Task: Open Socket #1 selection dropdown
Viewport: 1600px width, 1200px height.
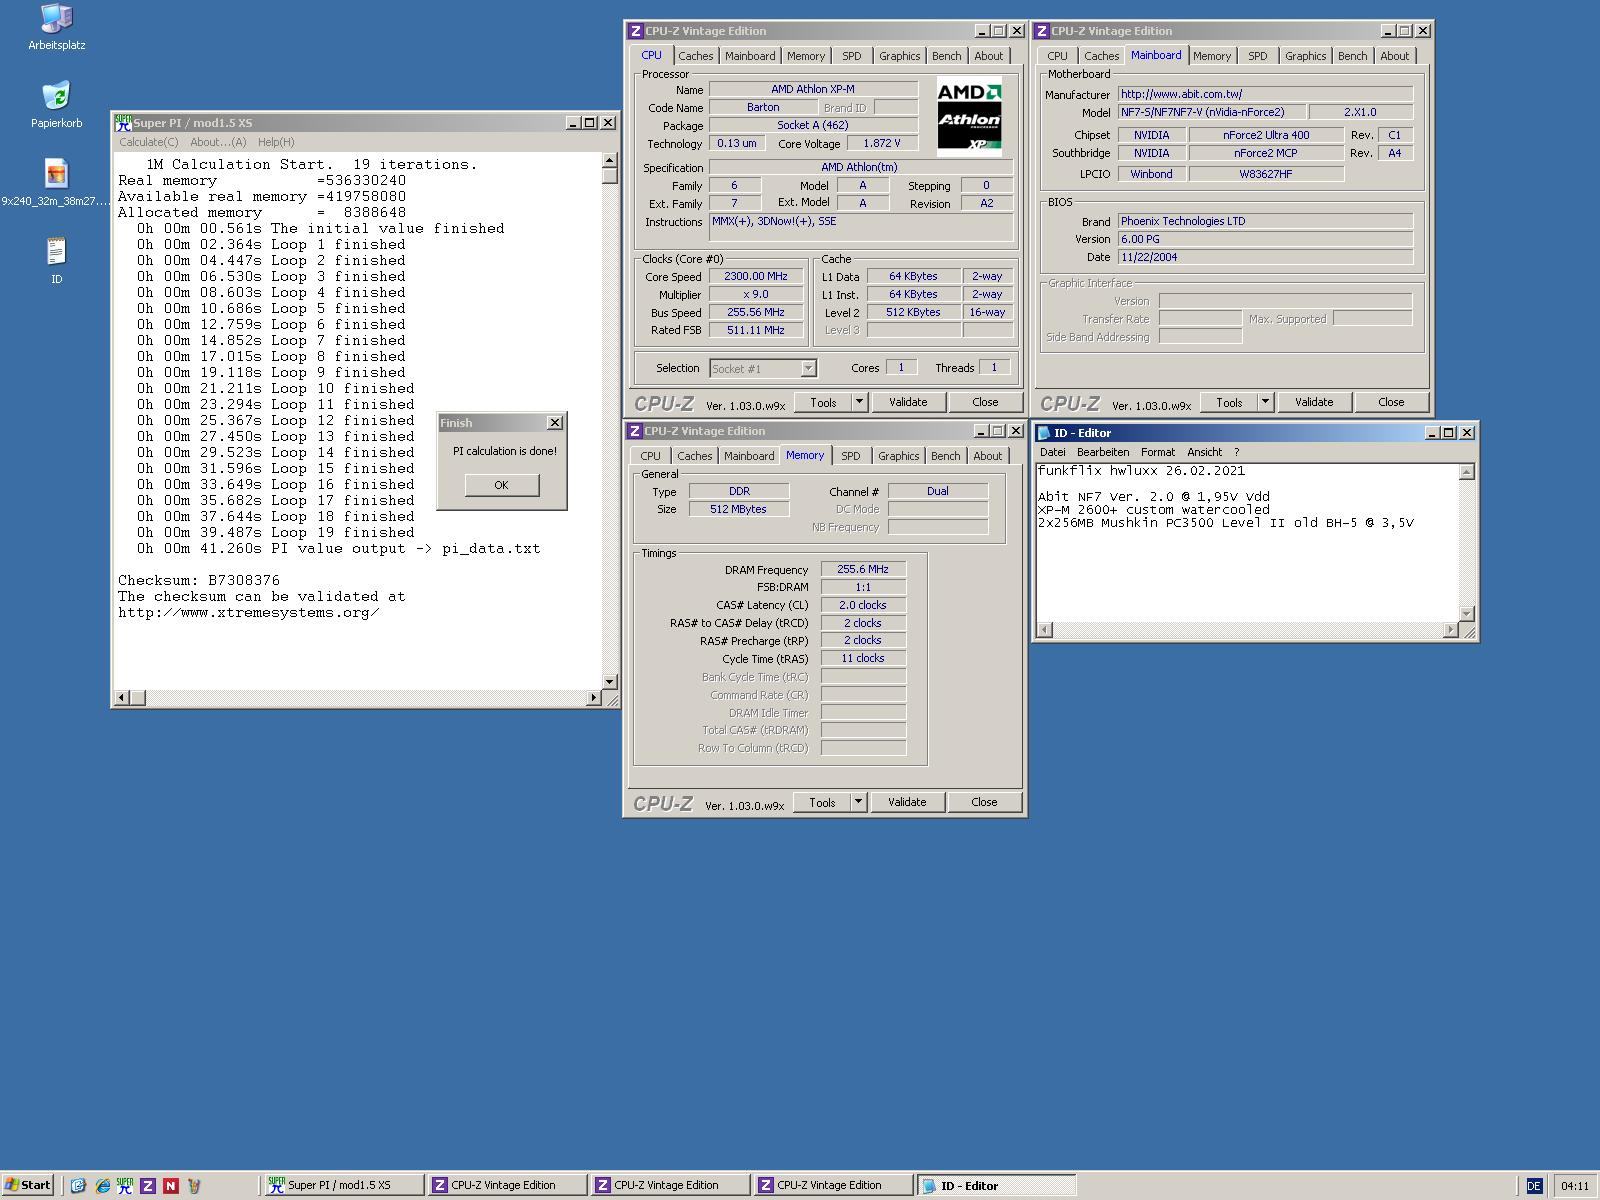Action: [763, 369]
